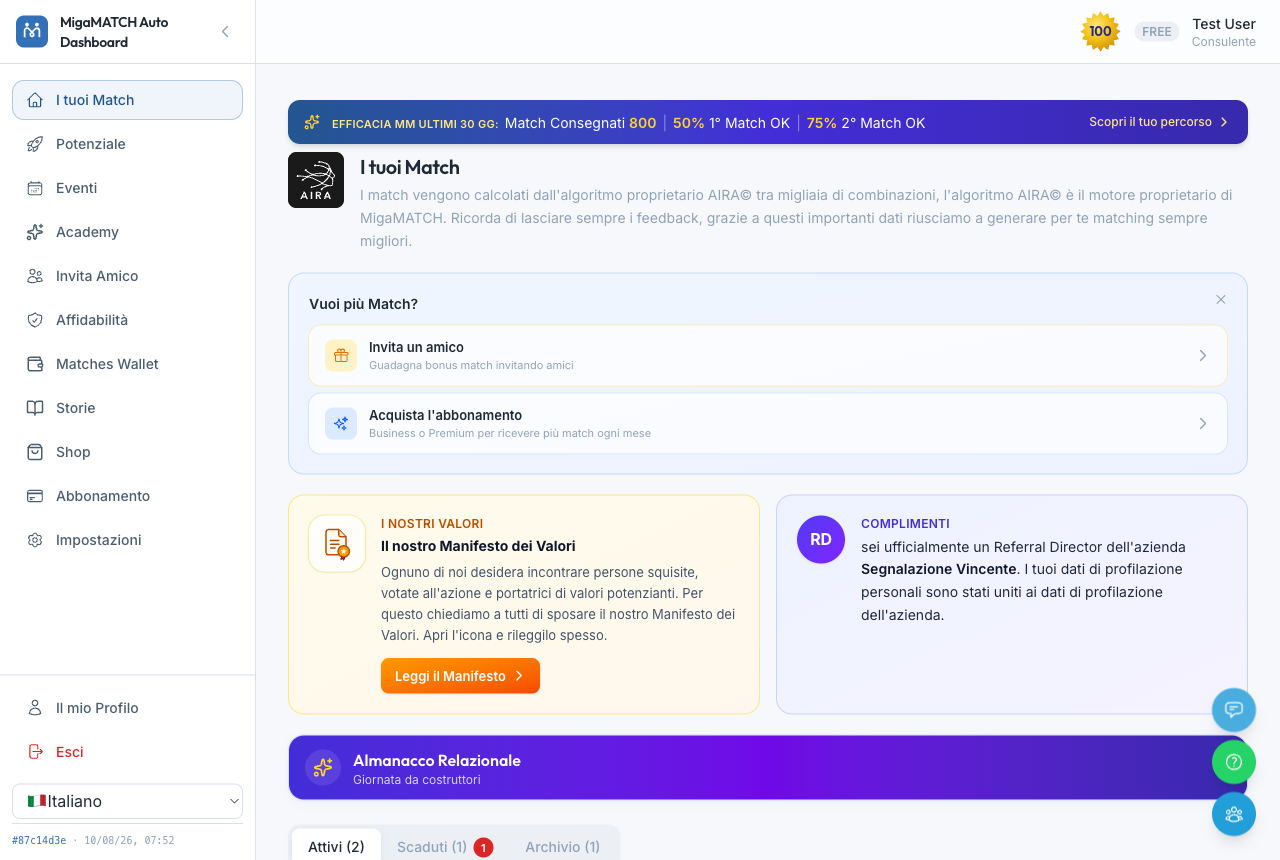Image resolution: width=1280 pixels, height=860 pixels.
Task: Open the Test User account menu
Action: (x=1224, y=32)
